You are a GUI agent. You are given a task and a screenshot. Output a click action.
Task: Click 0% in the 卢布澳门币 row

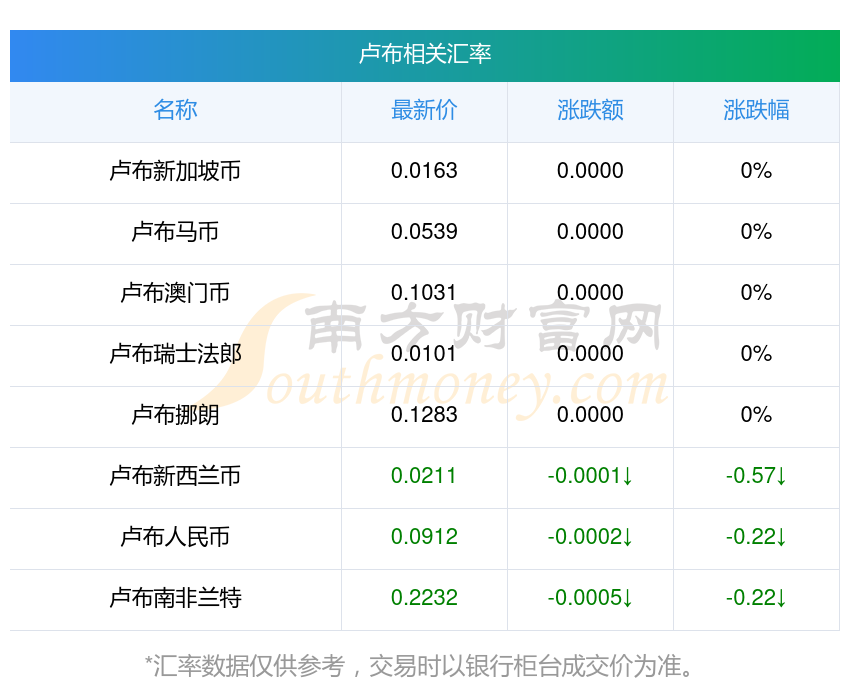(756, 293)
